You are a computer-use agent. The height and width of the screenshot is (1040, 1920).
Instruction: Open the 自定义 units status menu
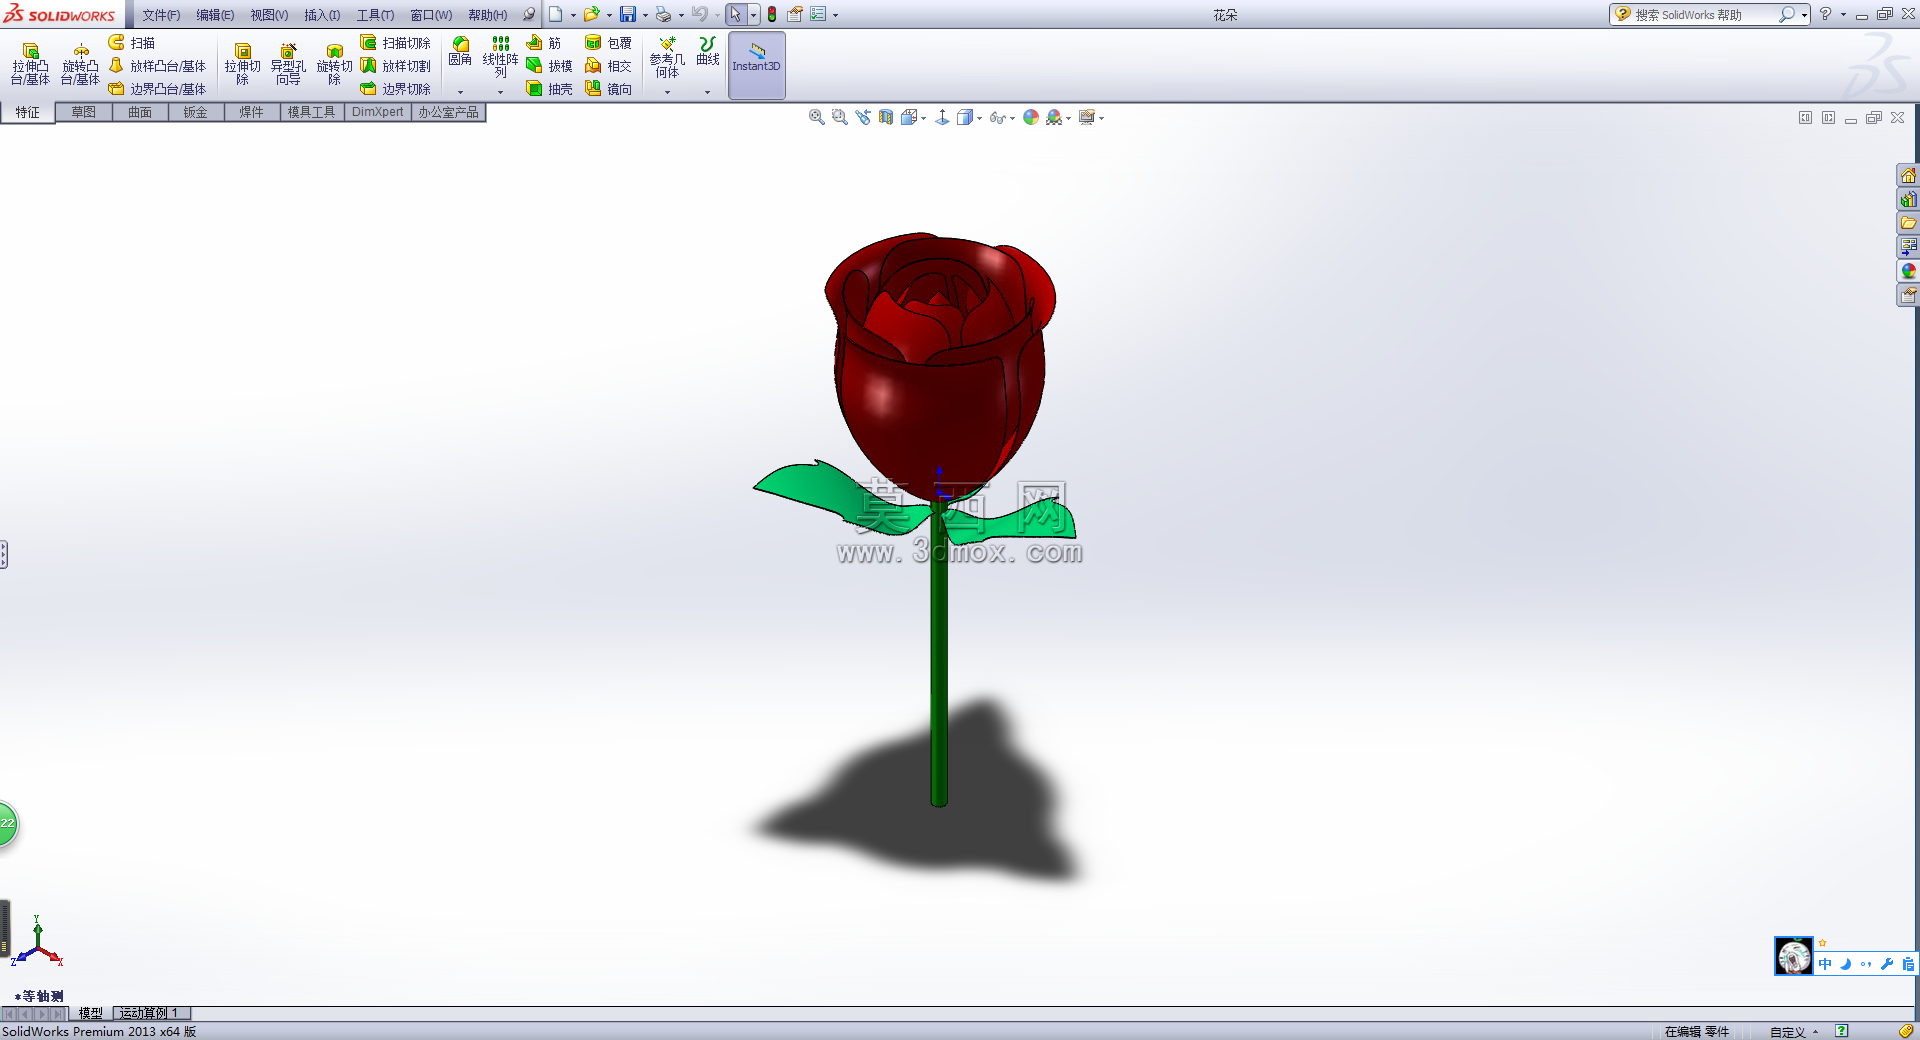pyautogui.click(x=1794, y=1032)
